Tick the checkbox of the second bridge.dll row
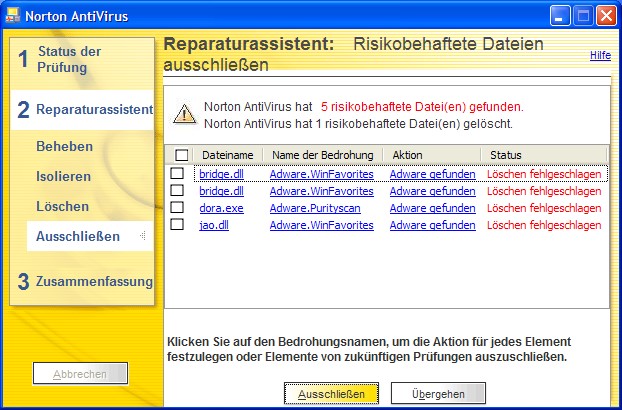Viewport: 622px width, 410px height. coord(177,190)
